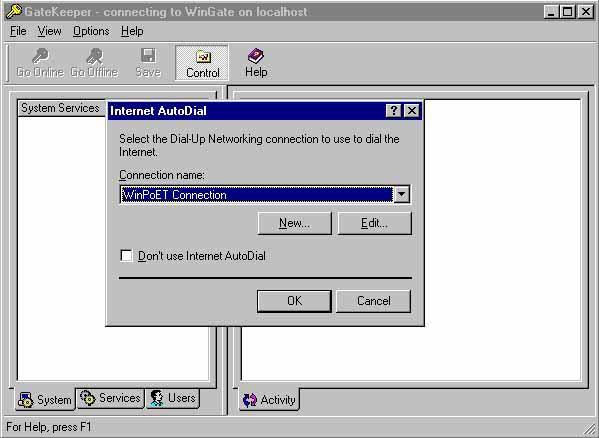Image resolution: width=599 pixels, height=438 pixels.
Task: Select the WinPoET Connection field text
Action: point(175,195)
